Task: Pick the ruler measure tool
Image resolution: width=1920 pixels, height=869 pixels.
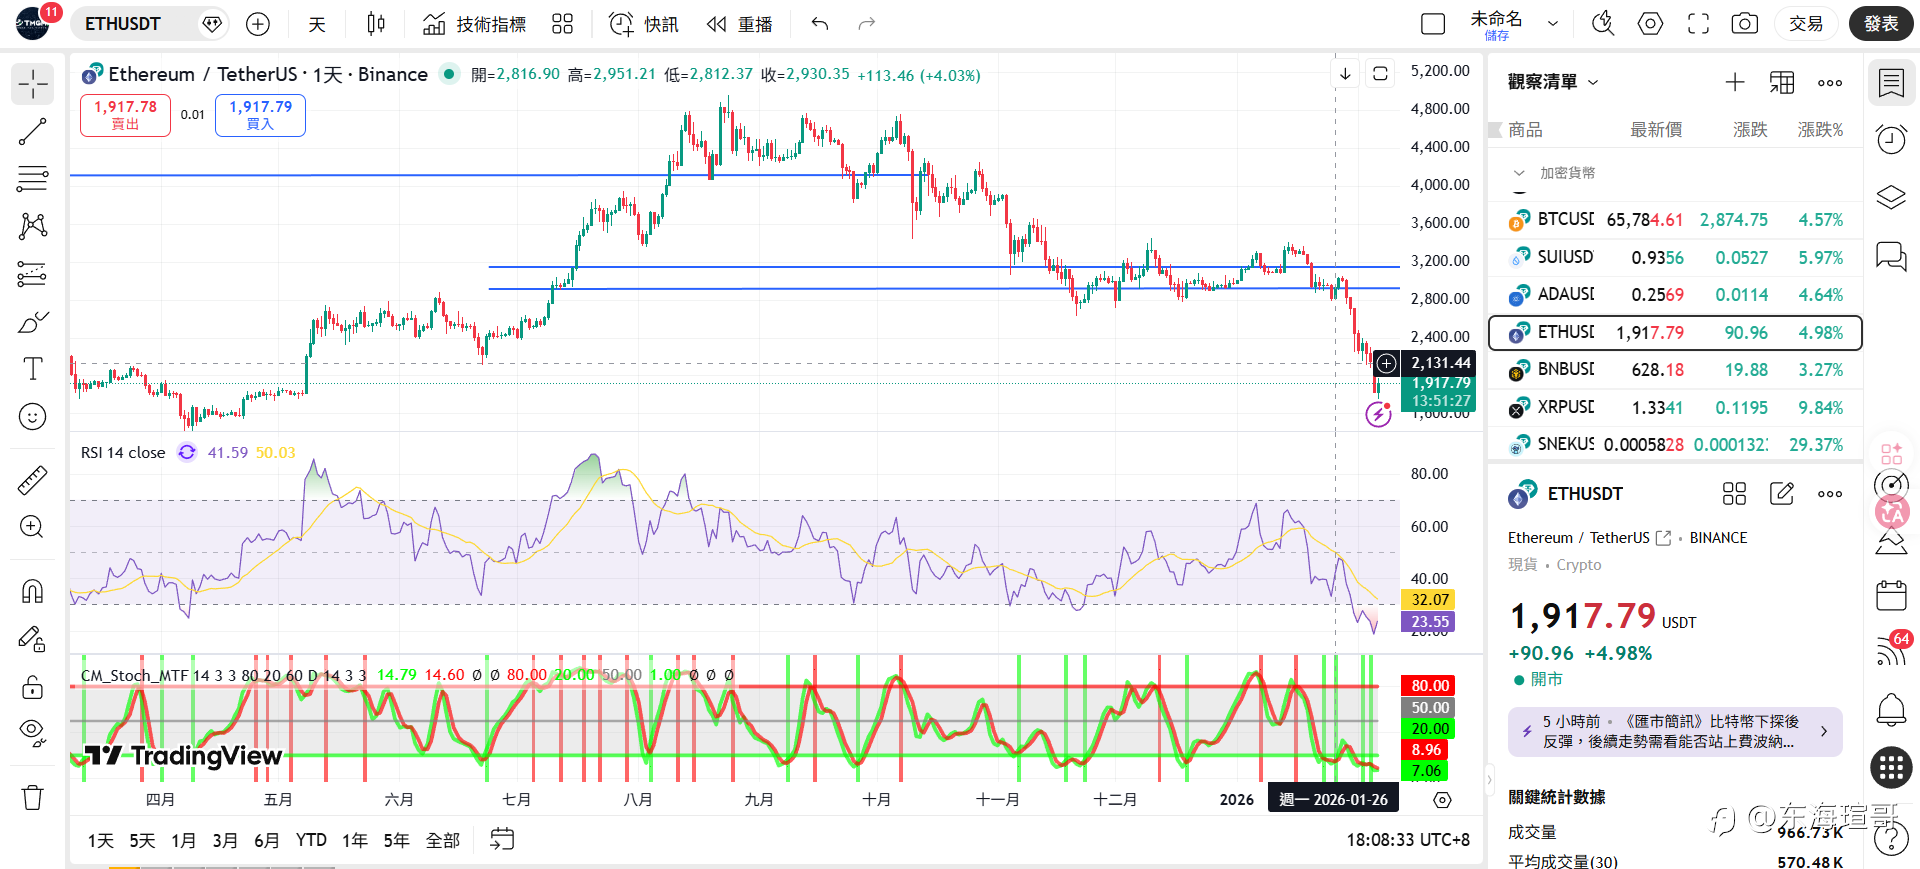Action: point(32,481)
